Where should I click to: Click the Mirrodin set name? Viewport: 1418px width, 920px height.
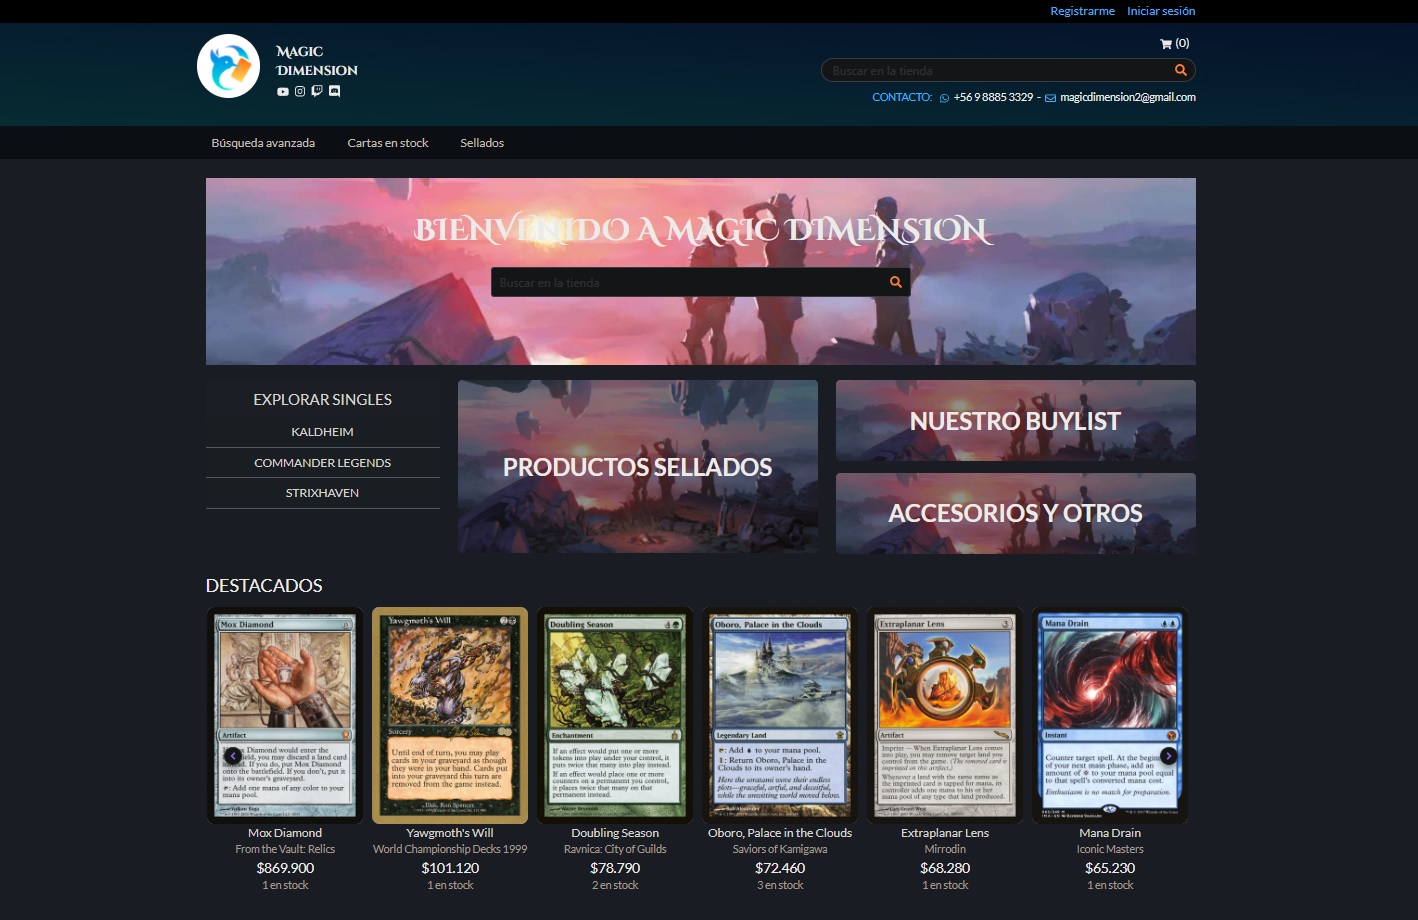[x=945, y=849]
